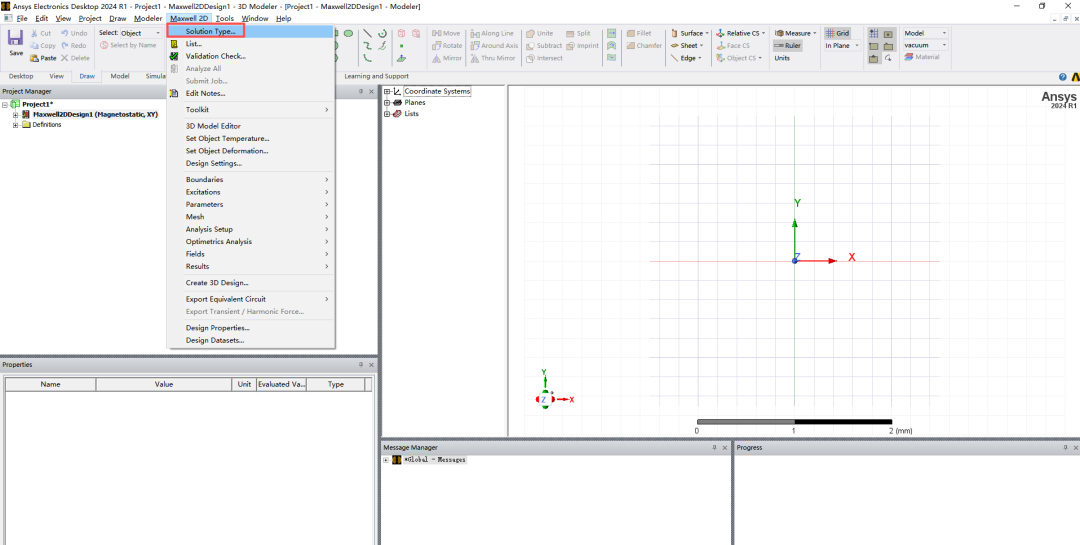Screen dimensions: 1080x545
Task: Toggle the Ruler display button
Action: pyautogui.click(x=787, y=45)
